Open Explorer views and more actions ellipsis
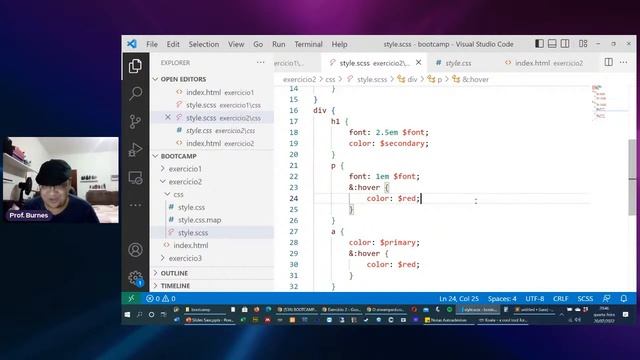 260,62
